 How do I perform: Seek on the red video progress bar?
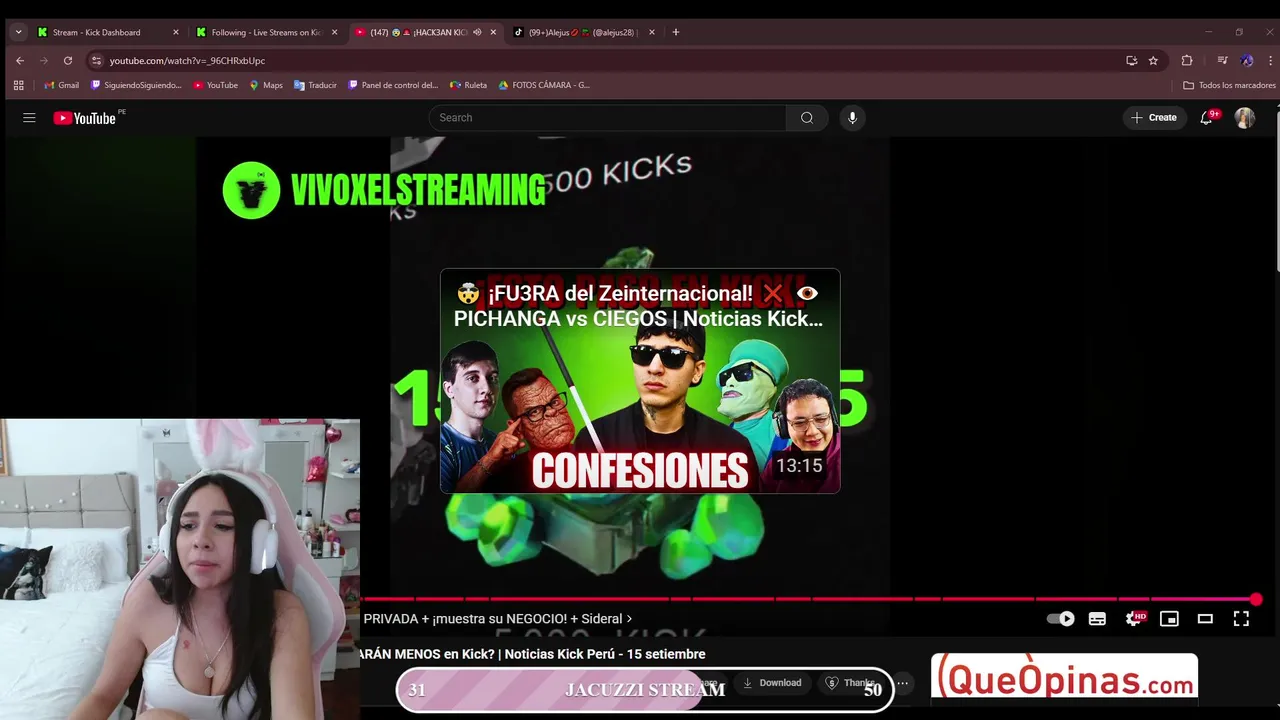(808, 599)
